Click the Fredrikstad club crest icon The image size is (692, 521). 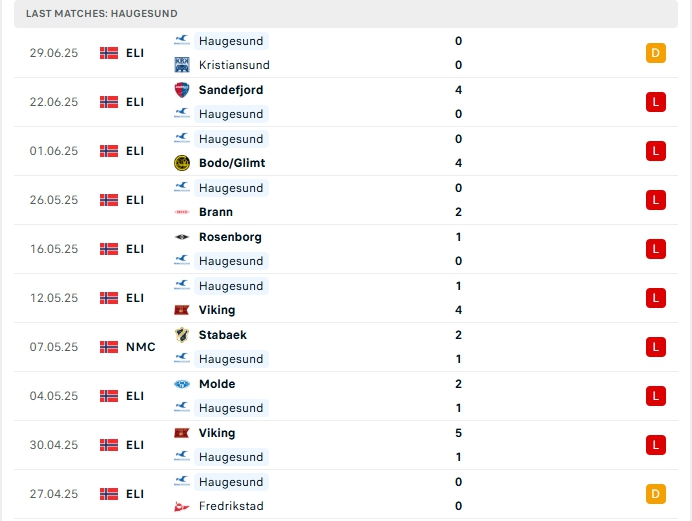click(x=182, y=506)
